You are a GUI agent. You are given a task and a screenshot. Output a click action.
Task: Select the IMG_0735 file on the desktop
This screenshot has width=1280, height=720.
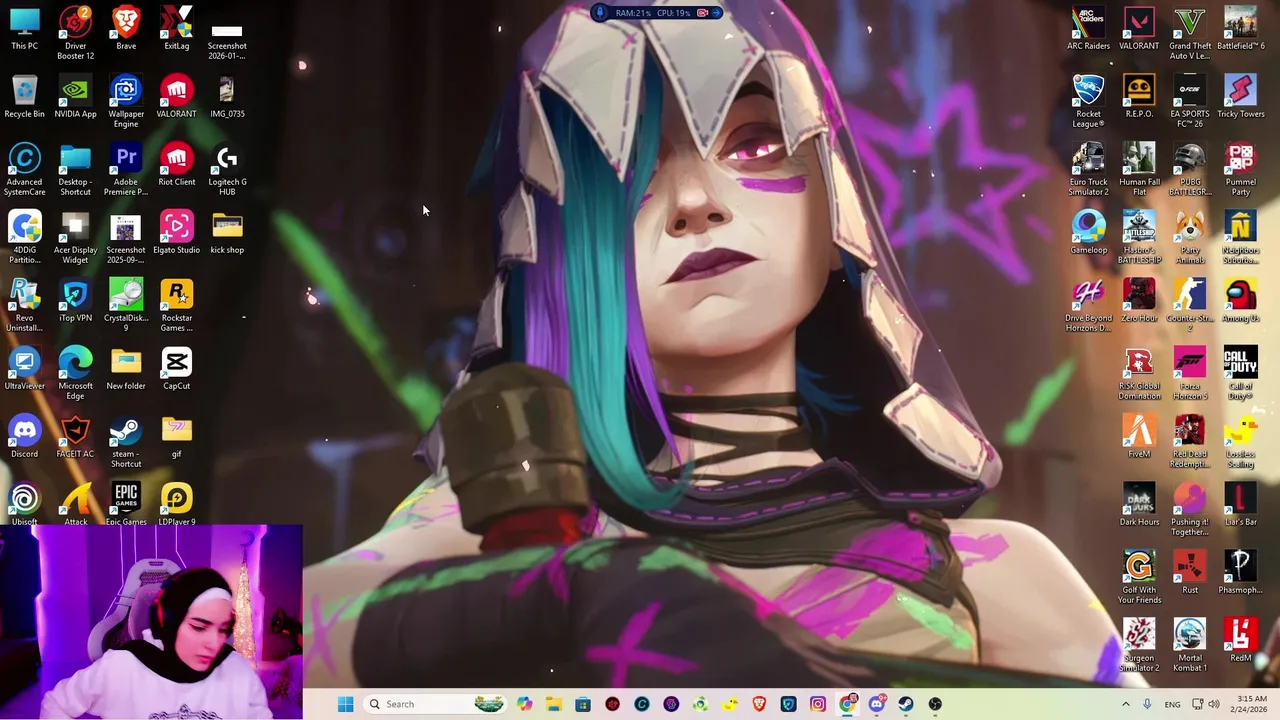227,97
